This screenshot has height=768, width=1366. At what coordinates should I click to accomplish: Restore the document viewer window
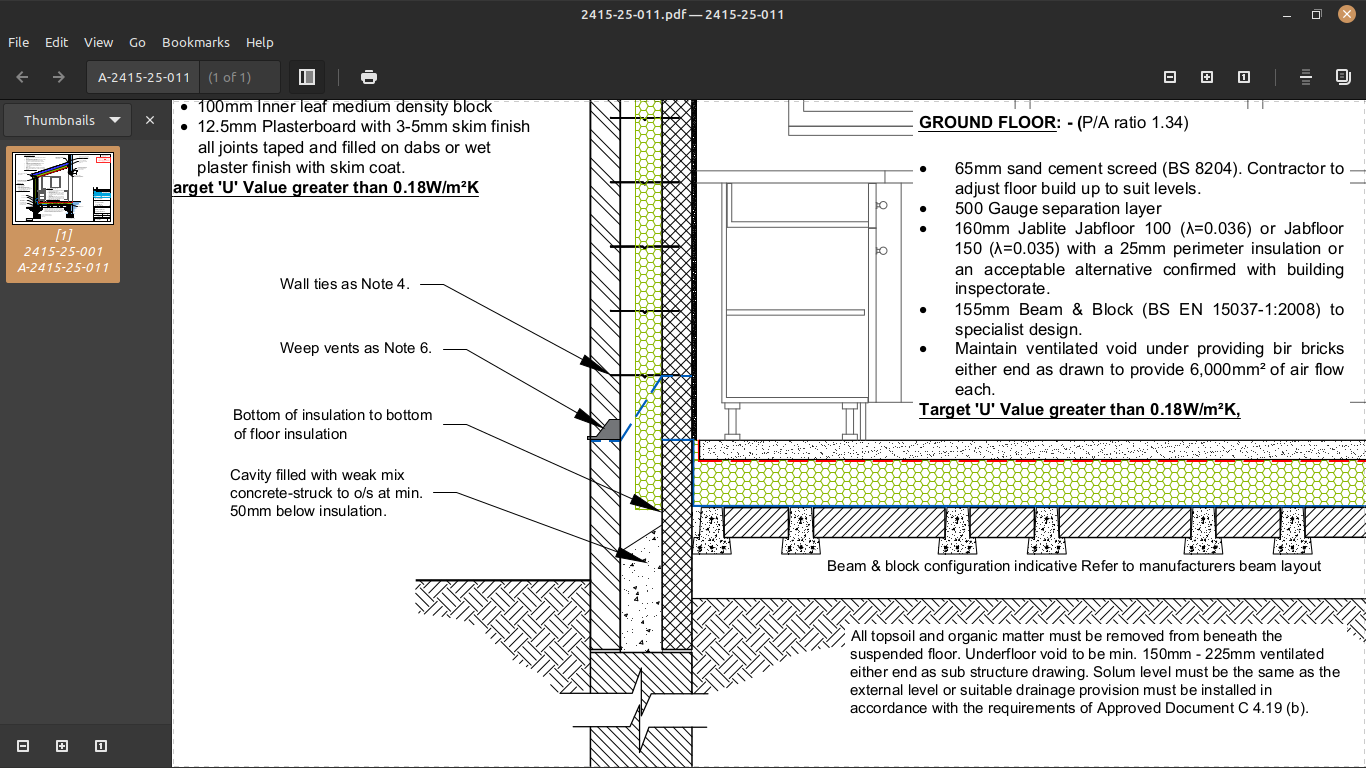pyautogui.click(x=1317, y=14)
